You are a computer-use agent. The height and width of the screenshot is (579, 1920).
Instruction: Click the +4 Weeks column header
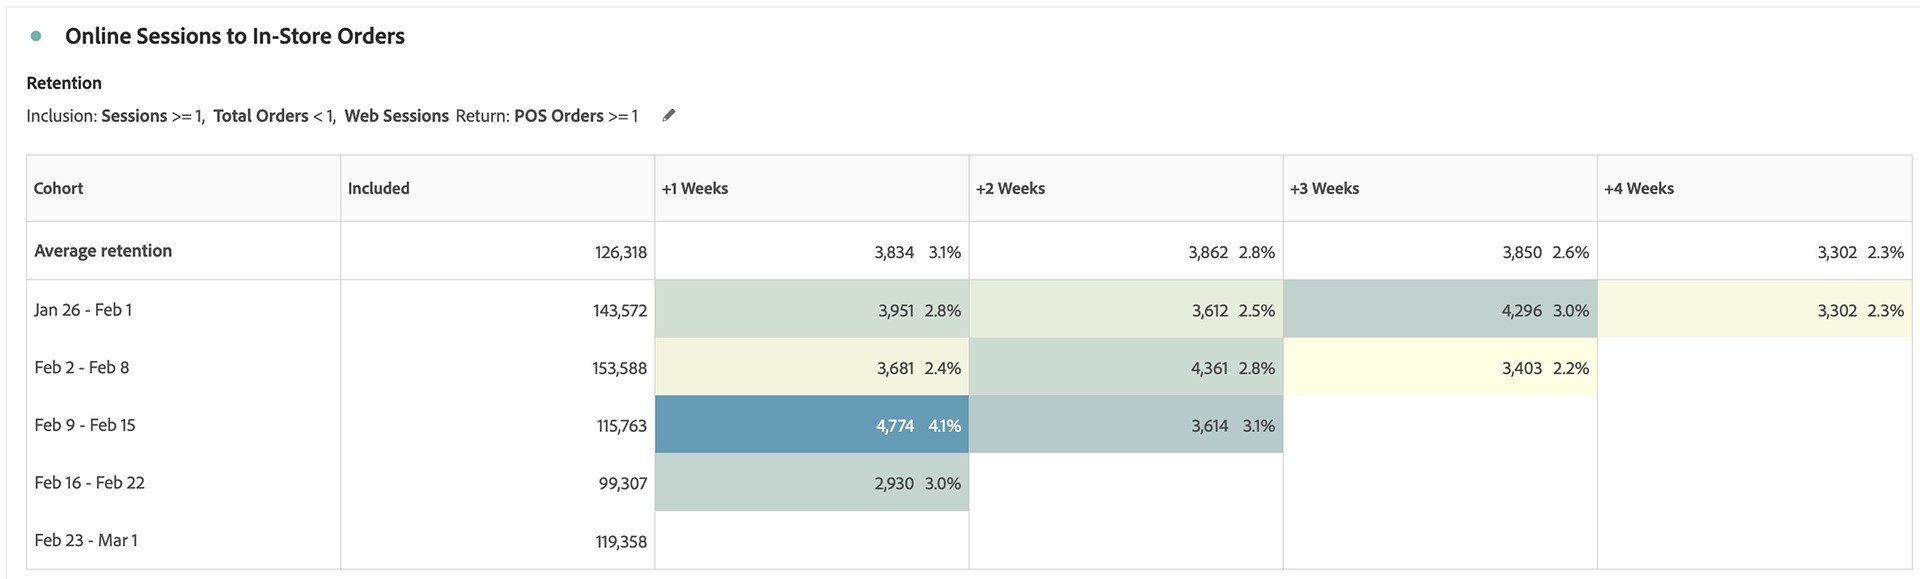[1638, 188]
